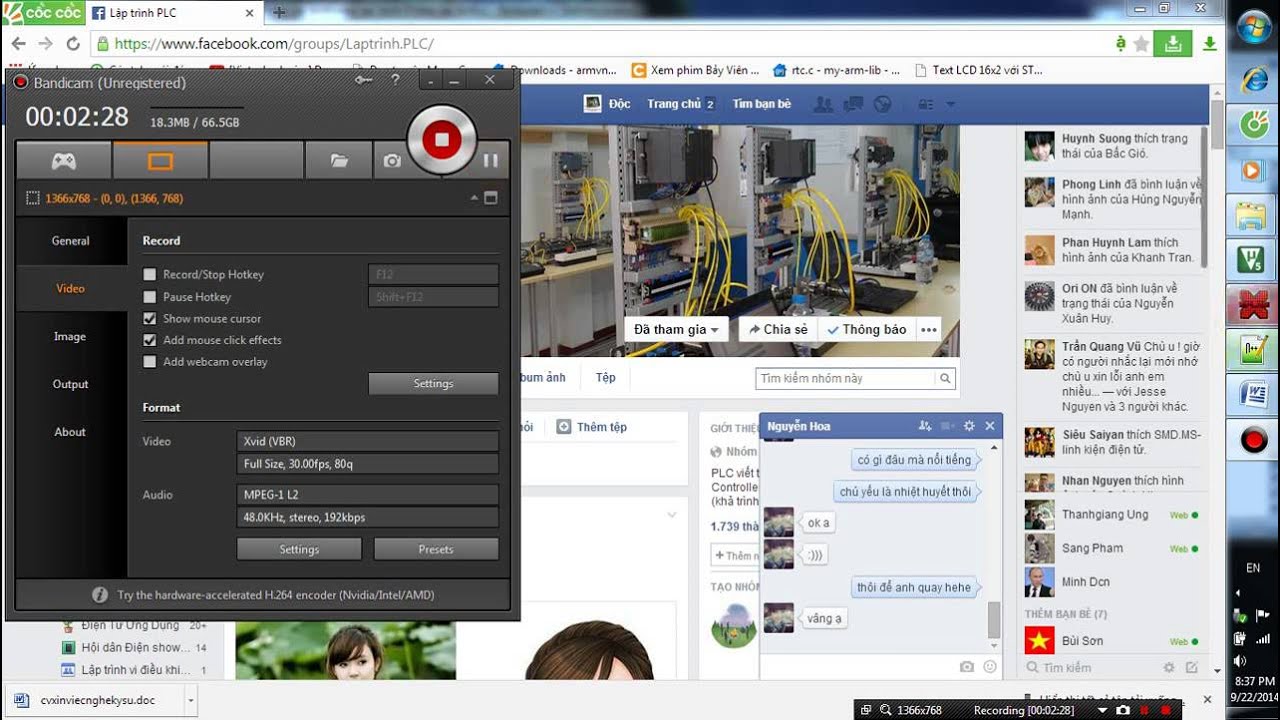This screenshot has width=1280, height=720.
Task: Open Hội dân Điện show group link
Action: click(x=135, y=648)
